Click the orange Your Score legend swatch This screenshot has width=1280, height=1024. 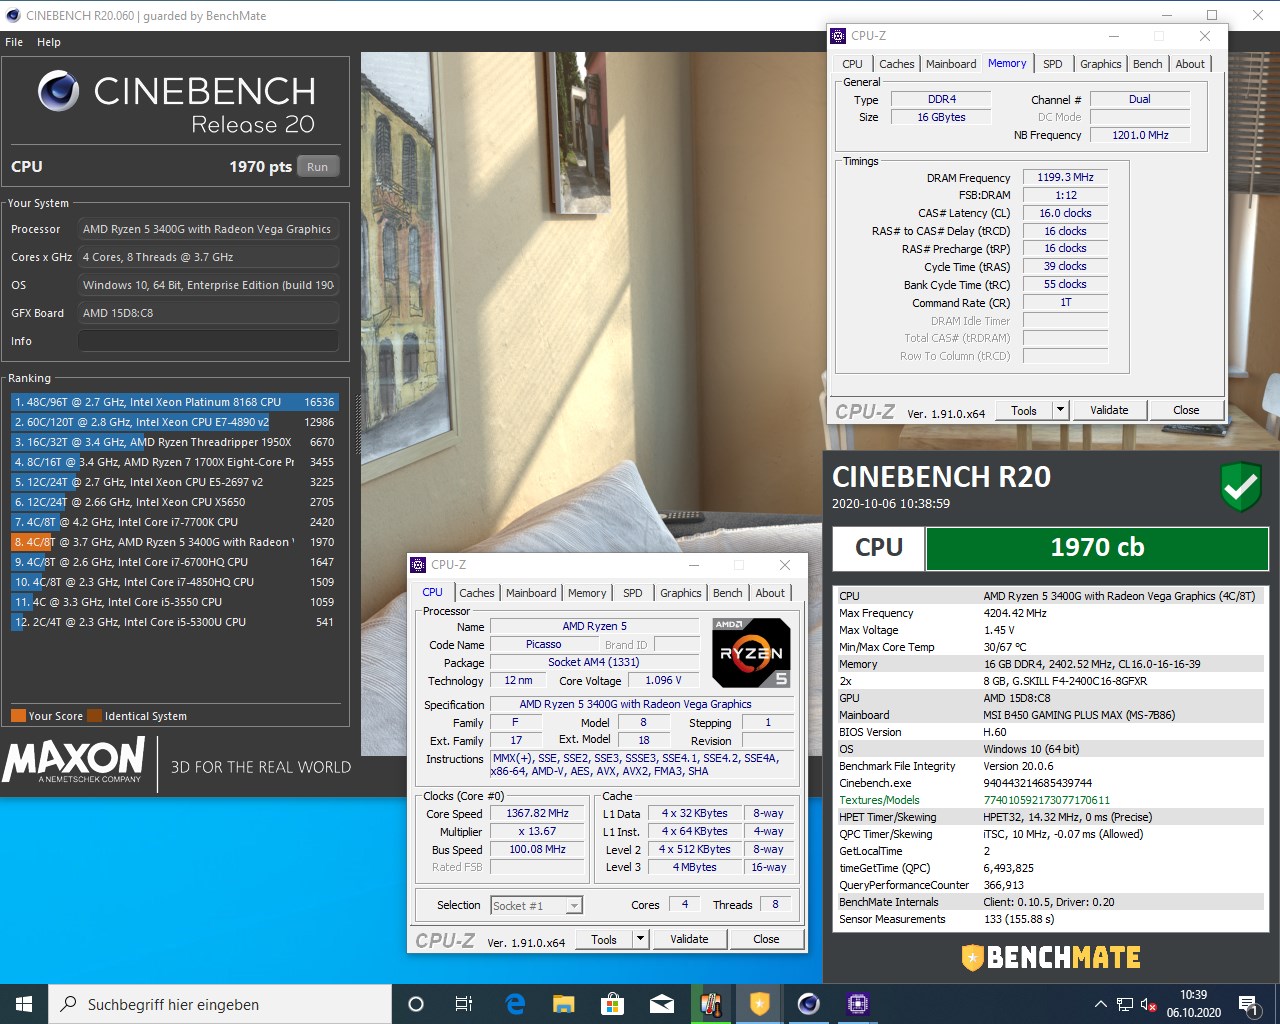pos(18,716)
